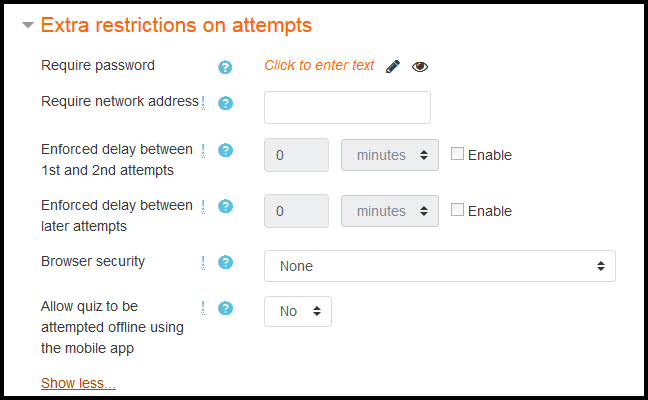
Task: Open help for delay between 1st and 2nd attempts
Action: click(x=225, y=150)
